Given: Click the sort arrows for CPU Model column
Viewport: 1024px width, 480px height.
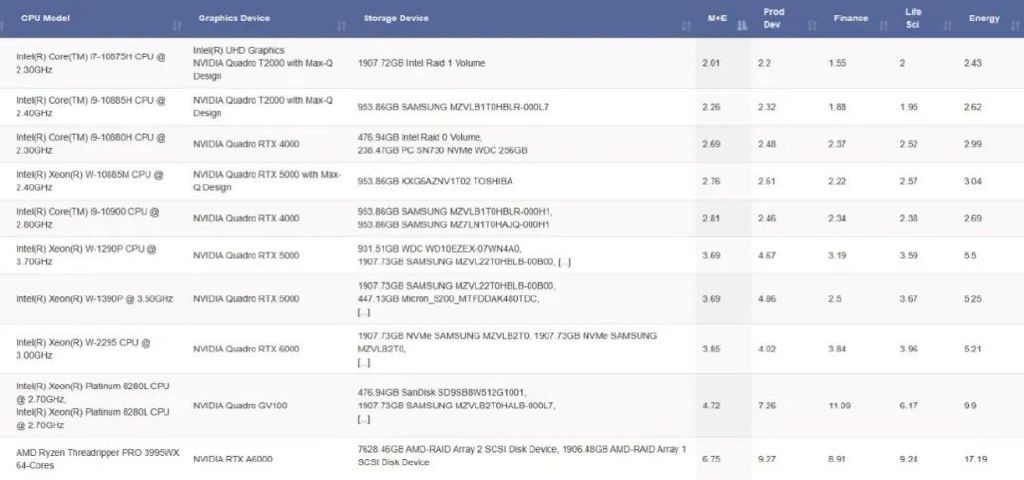Looking at the screenshot, I should click(177, 26).
